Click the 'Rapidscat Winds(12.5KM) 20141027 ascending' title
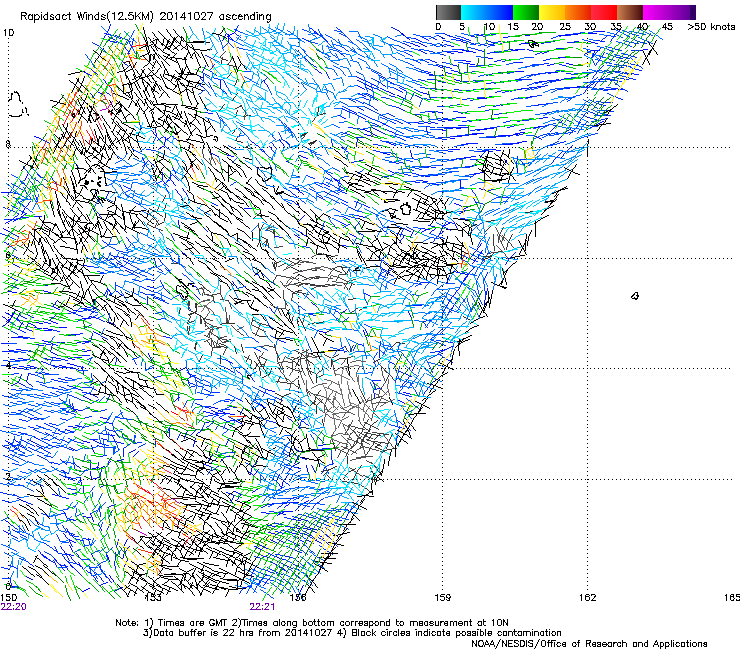 [x=146, y=17]
